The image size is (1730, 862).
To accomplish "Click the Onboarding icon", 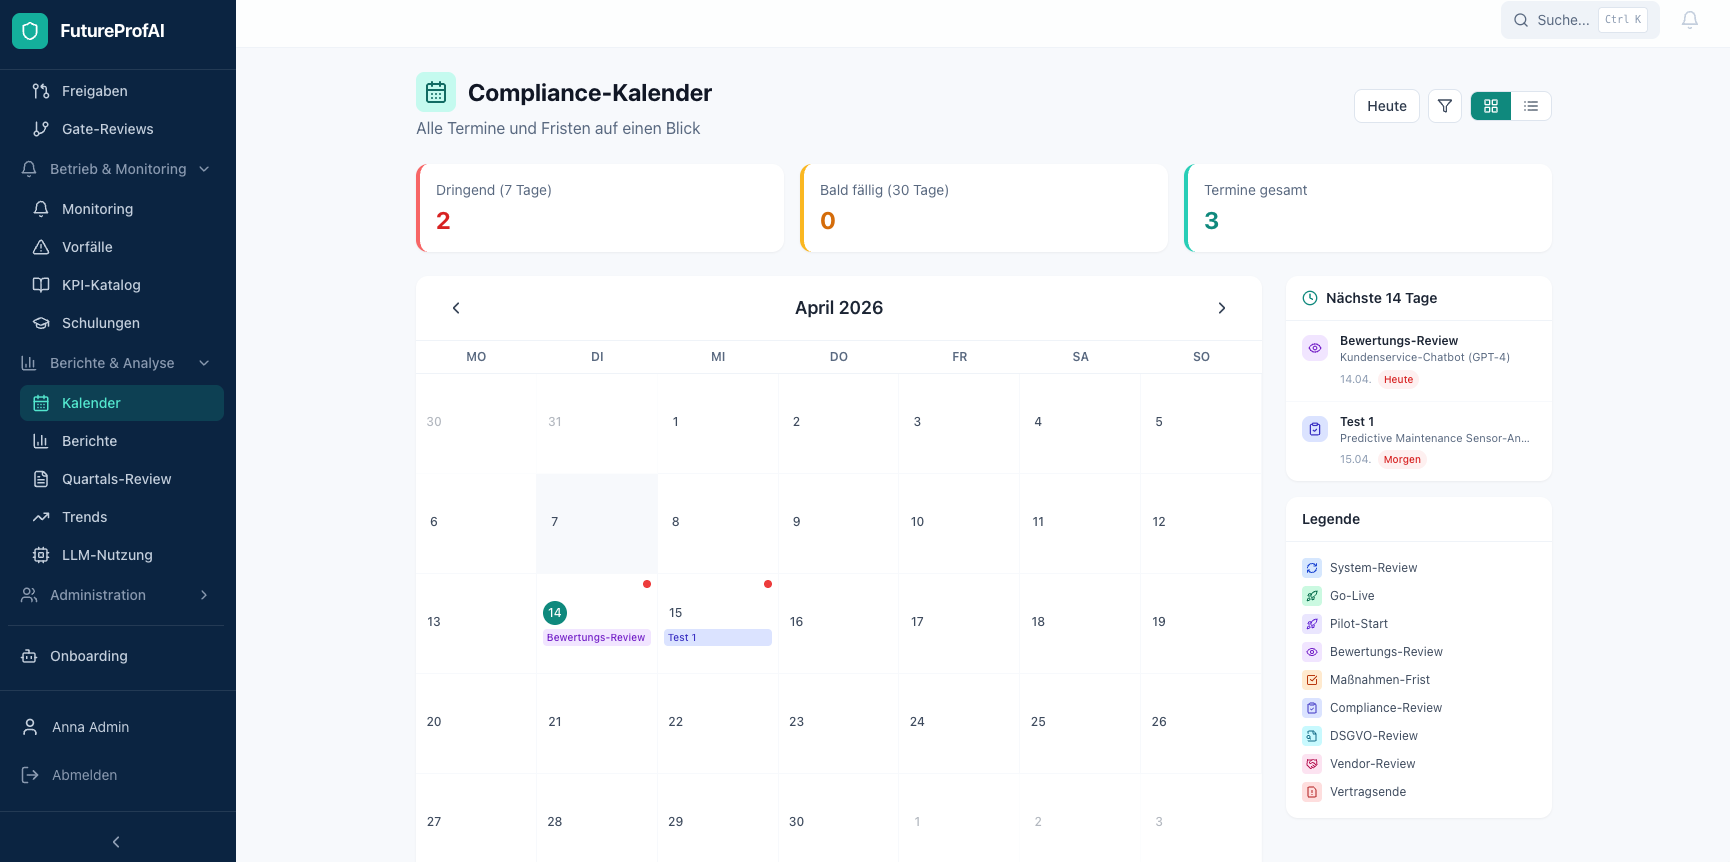I will pos(29,656).
